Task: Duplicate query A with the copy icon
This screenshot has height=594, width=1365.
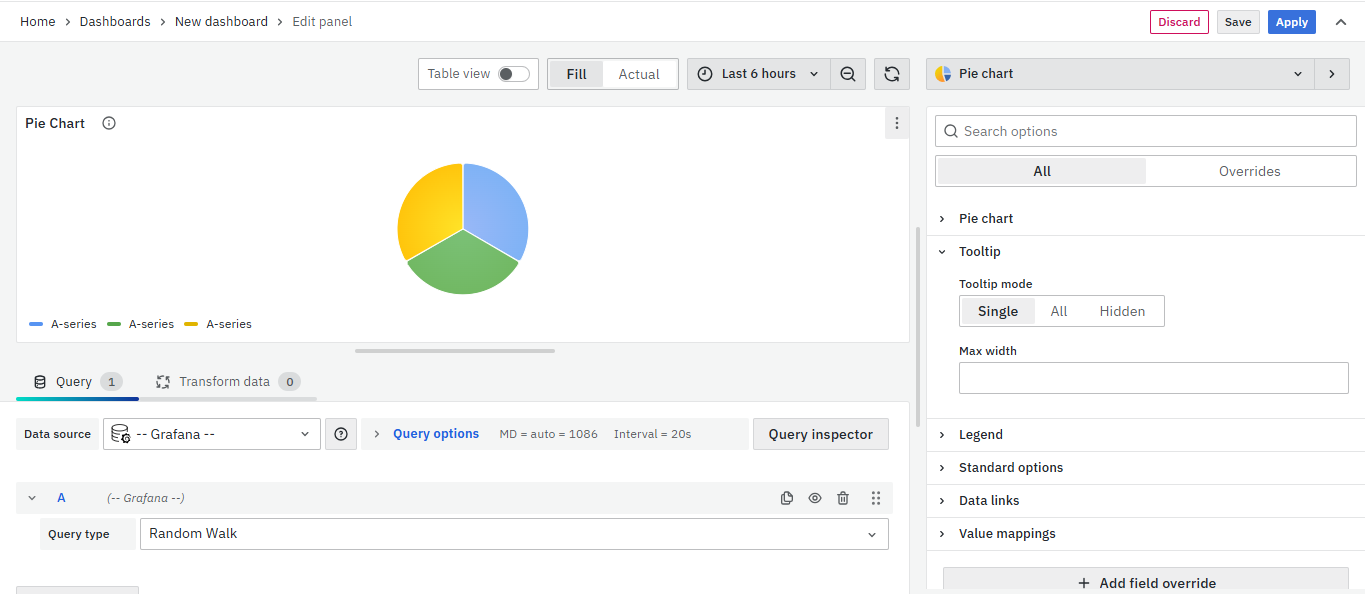Action: tap(787, 498)
